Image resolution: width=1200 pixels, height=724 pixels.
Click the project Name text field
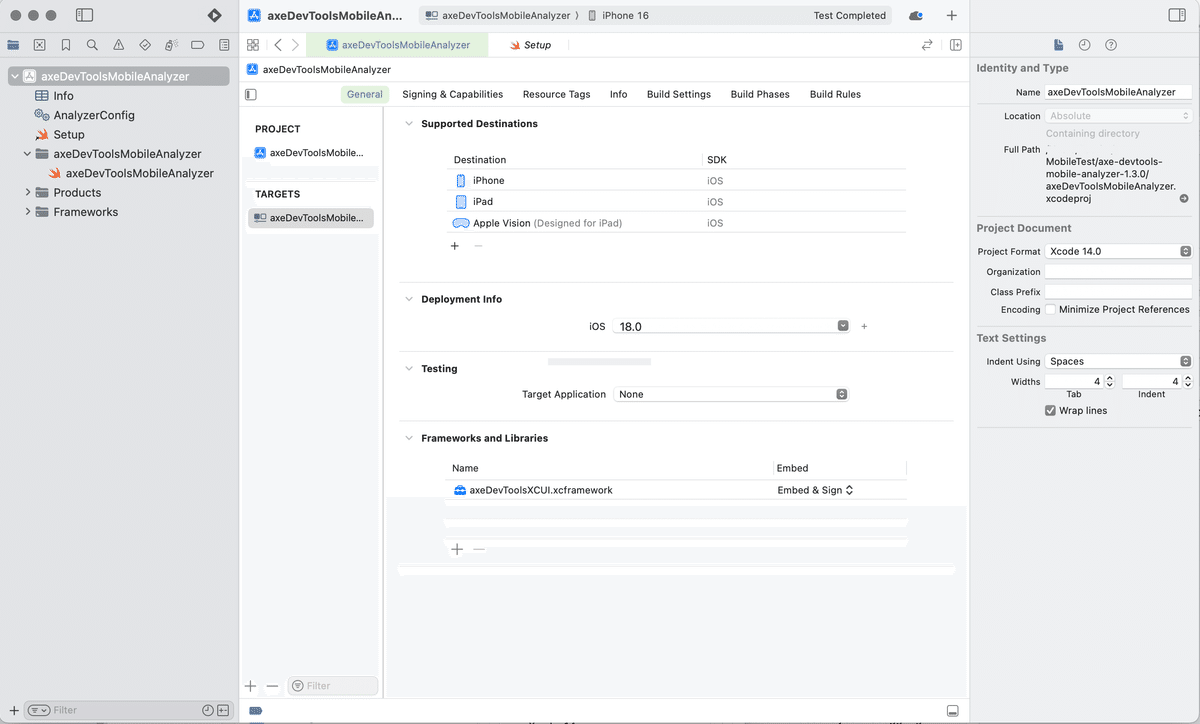(x=1118, y=92)
